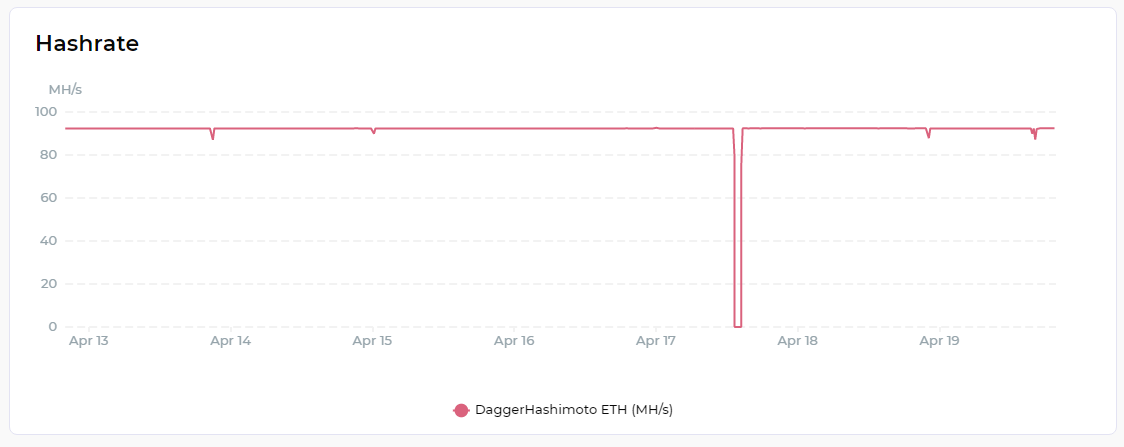Select the Apr 16 date label
Image resolution: width=1124 pixels, height=447 pixels.
(514, 341)
